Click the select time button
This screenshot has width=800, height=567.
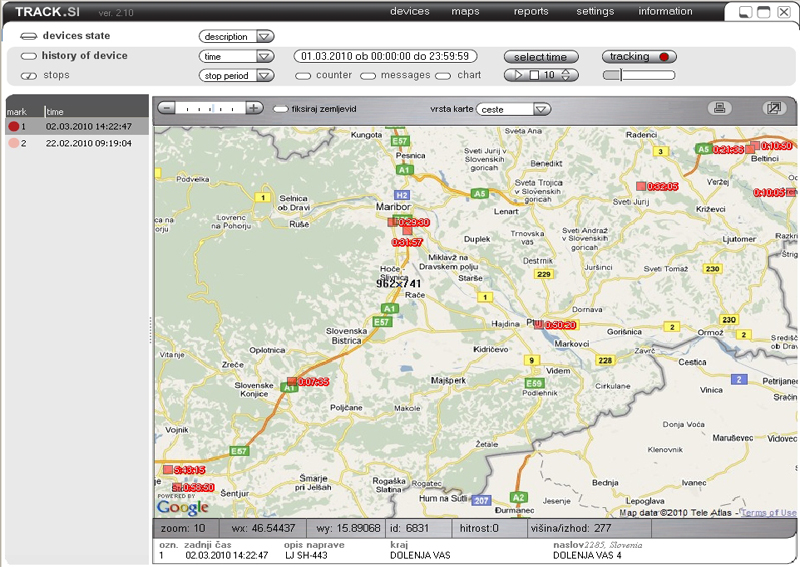pyautogui.click(x=540, y=57)
